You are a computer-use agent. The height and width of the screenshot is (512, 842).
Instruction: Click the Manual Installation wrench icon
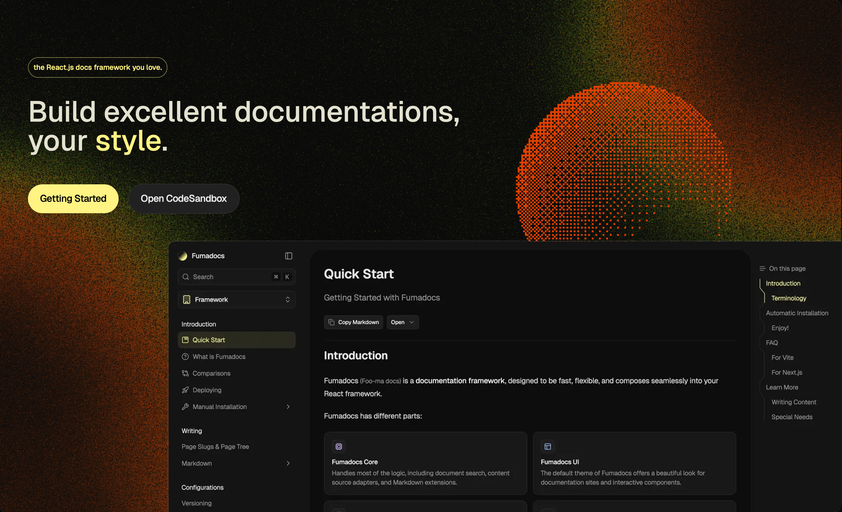(x=185, y=407)
